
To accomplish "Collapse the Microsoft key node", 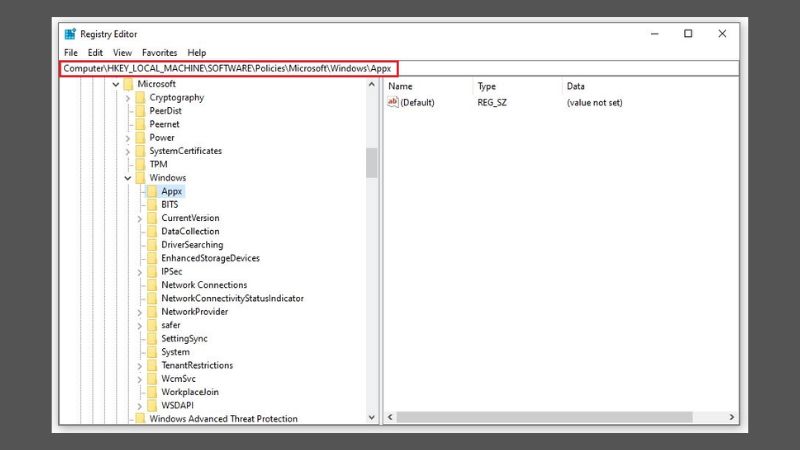I will click(115, 85).
